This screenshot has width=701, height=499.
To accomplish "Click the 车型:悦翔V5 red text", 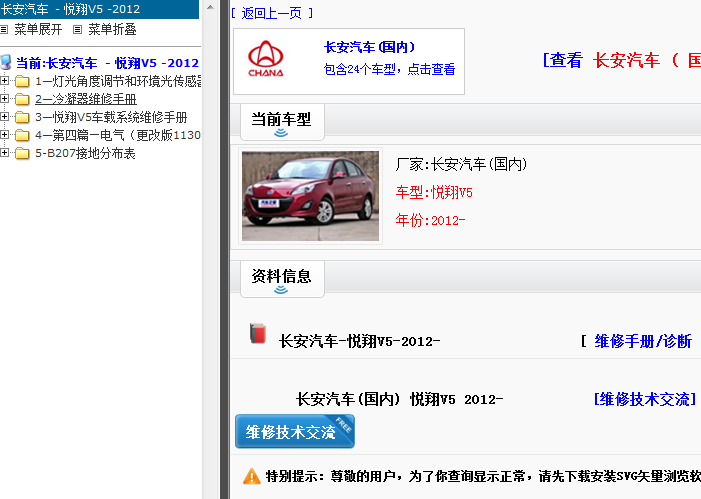I will [434, 193].
